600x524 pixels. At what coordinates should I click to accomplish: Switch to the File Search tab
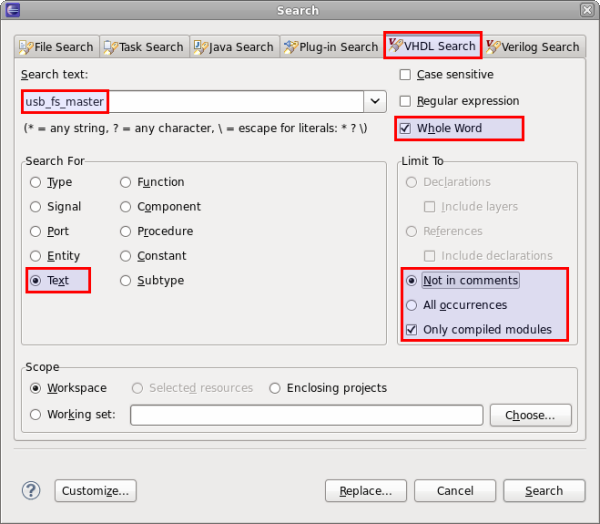click(57, 47)
